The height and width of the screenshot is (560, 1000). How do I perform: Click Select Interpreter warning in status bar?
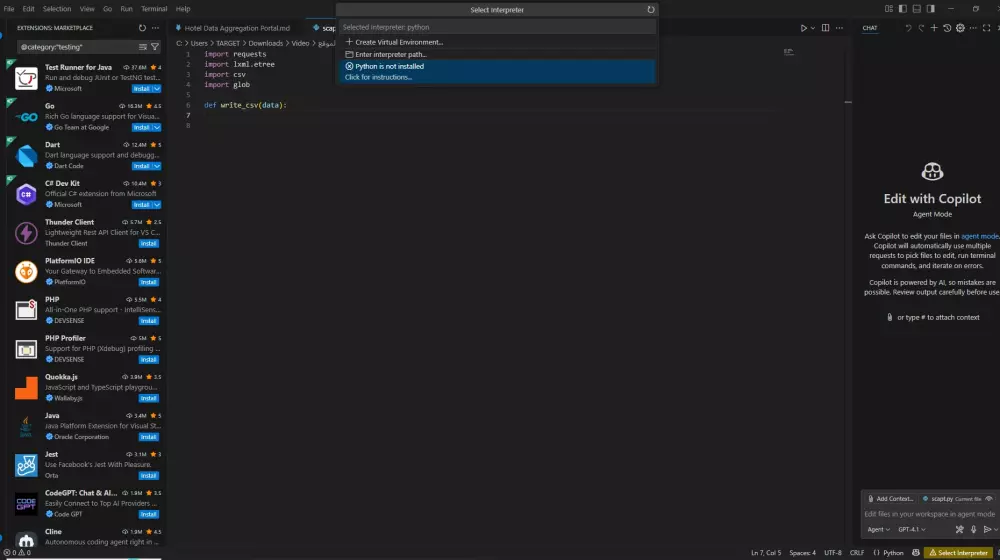tap(959, 553)
